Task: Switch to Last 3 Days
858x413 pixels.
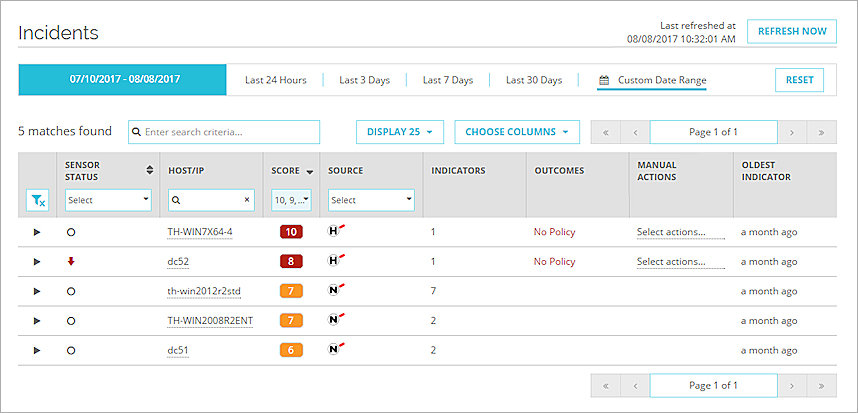Action: [364, 80]
